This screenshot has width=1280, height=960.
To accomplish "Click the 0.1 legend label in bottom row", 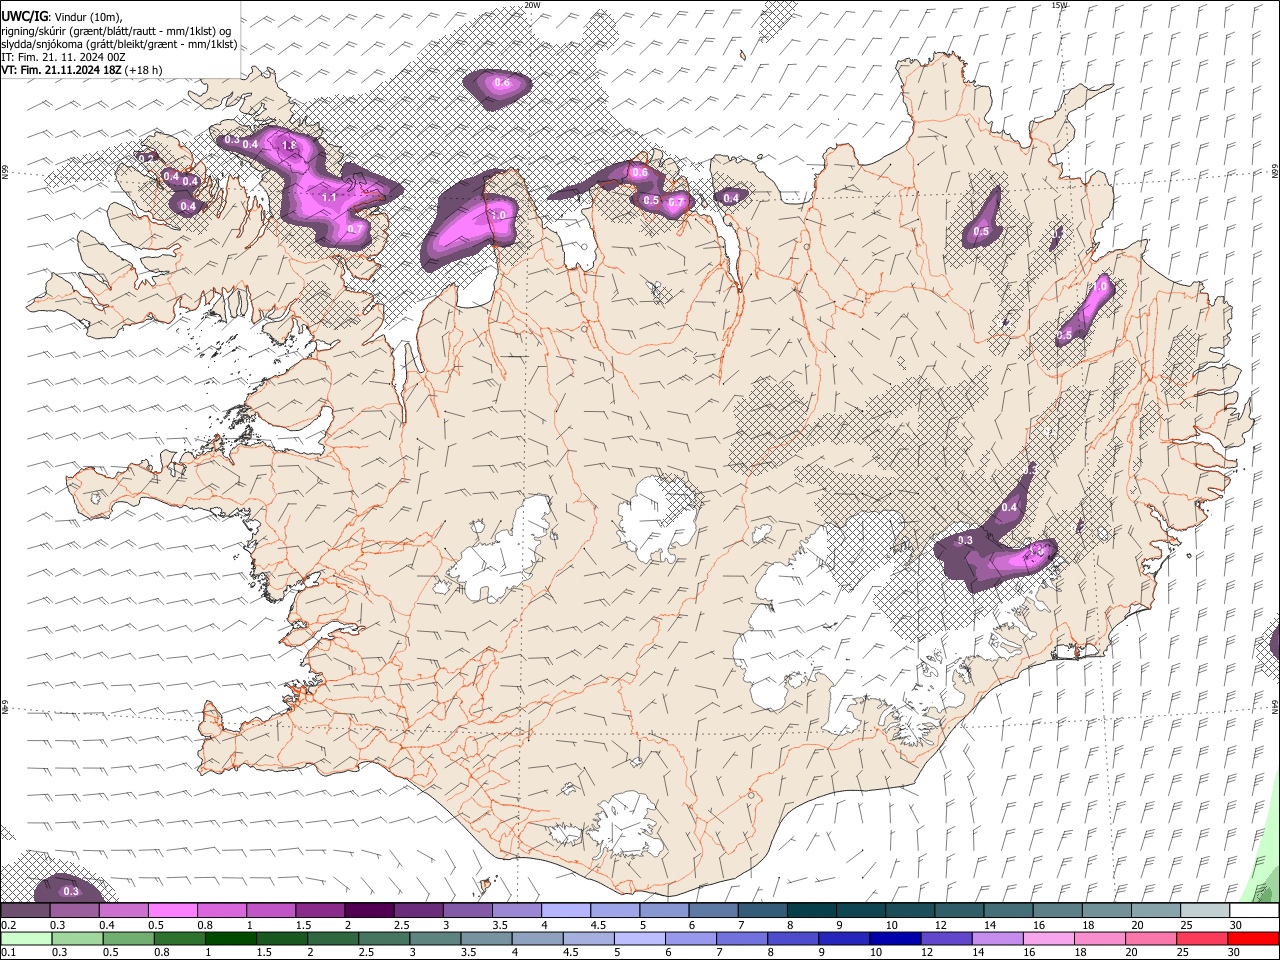I will [x=8, y=953].
